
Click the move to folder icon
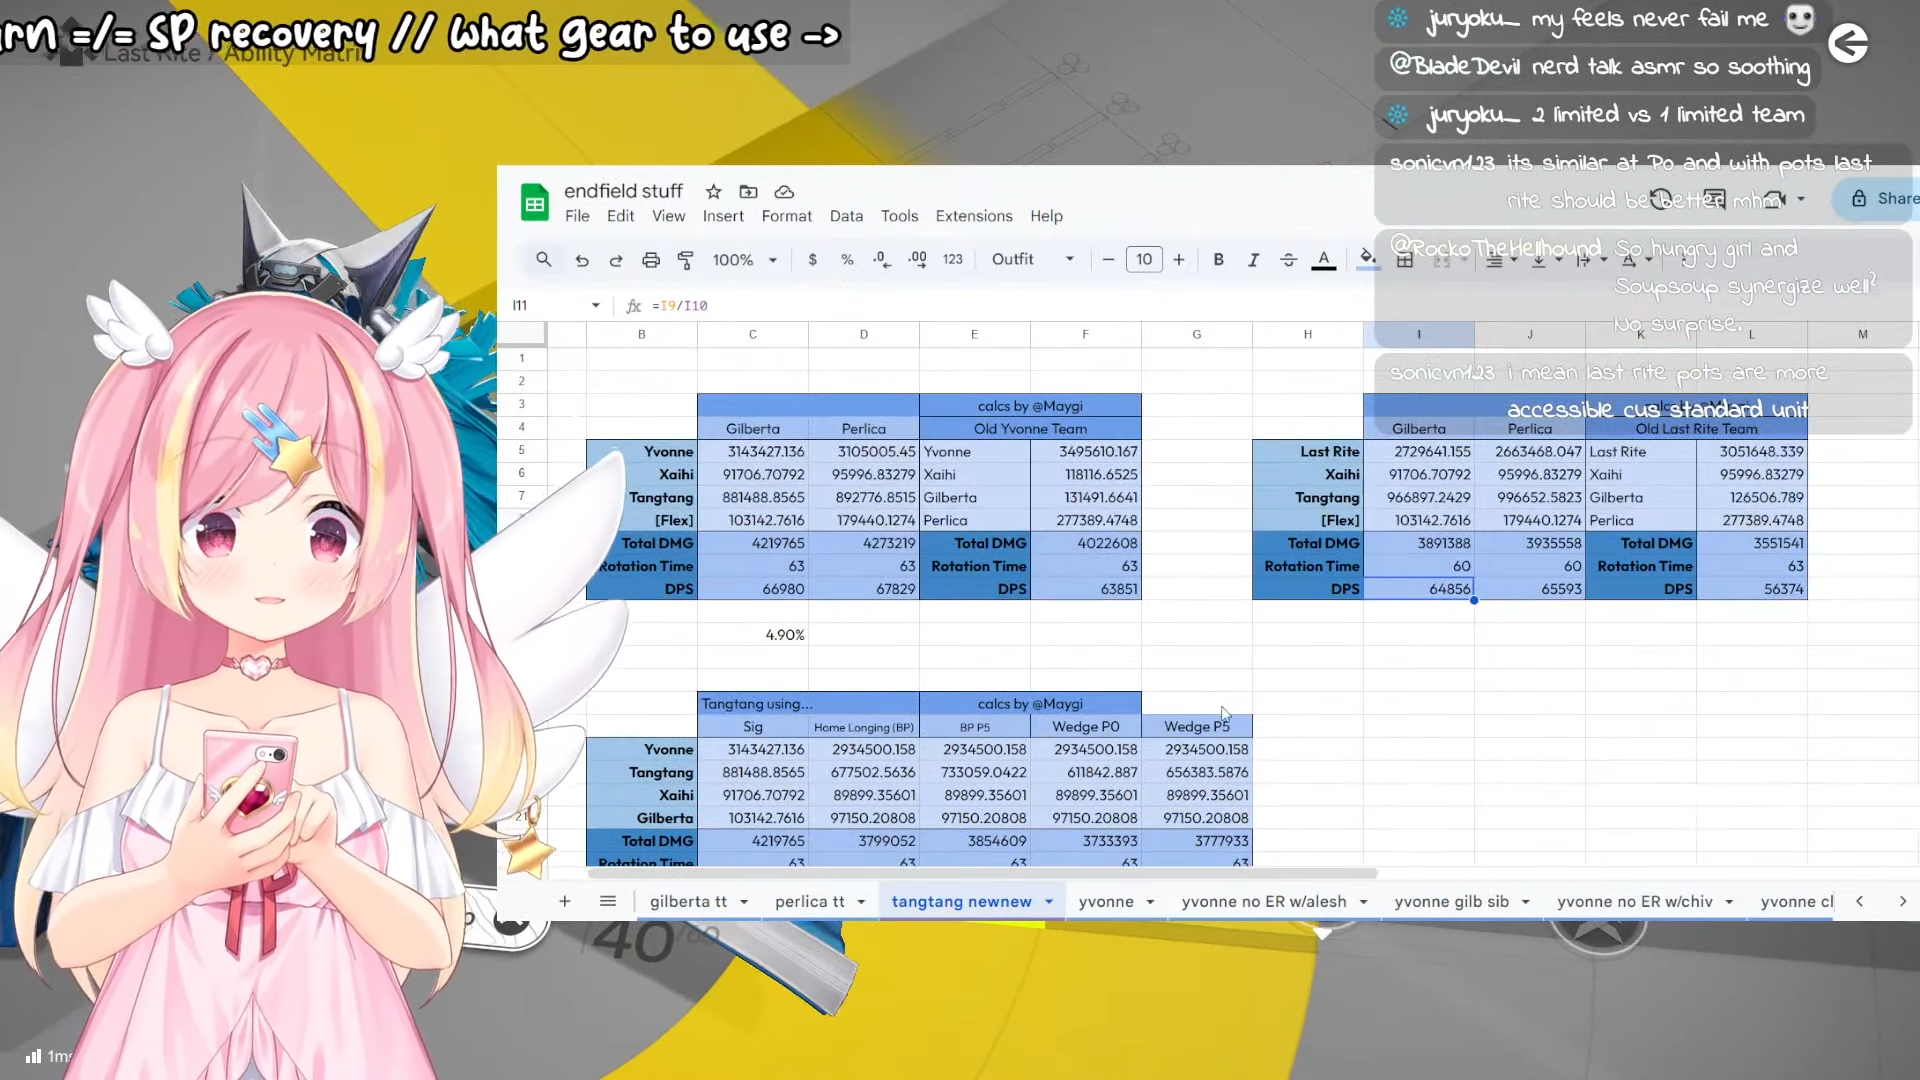click(748, 191)
